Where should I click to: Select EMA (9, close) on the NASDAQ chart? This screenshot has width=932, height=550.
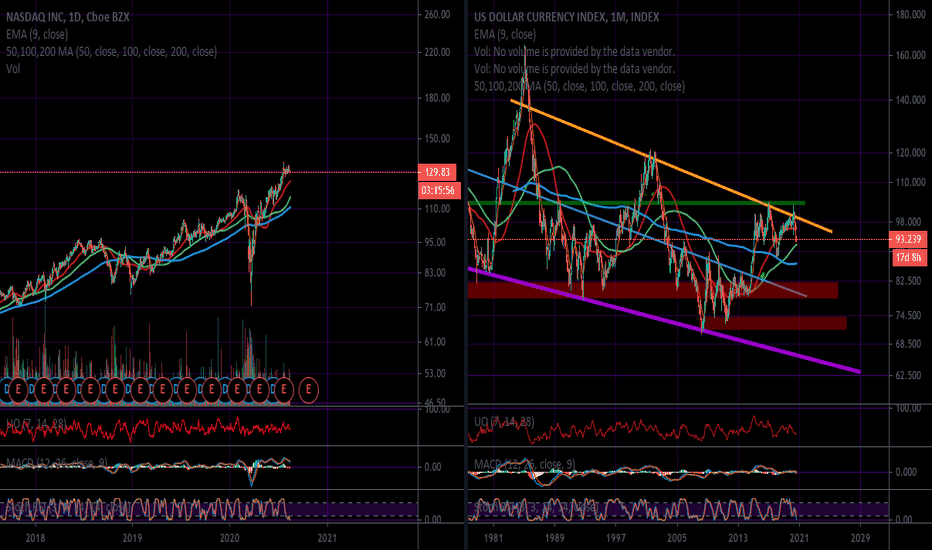pyautogui.click(x=37, y=34)
